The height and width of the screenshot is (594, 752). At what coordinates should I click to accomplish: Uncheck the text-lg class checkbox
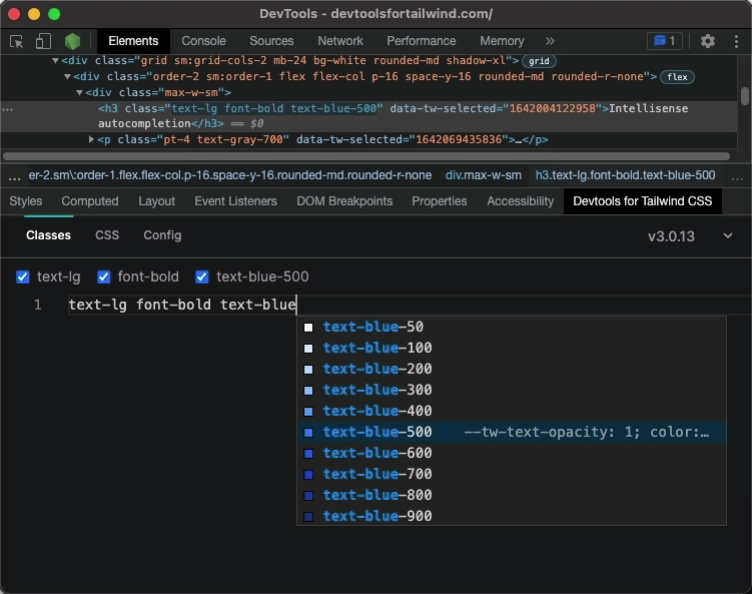coord(23,277)
